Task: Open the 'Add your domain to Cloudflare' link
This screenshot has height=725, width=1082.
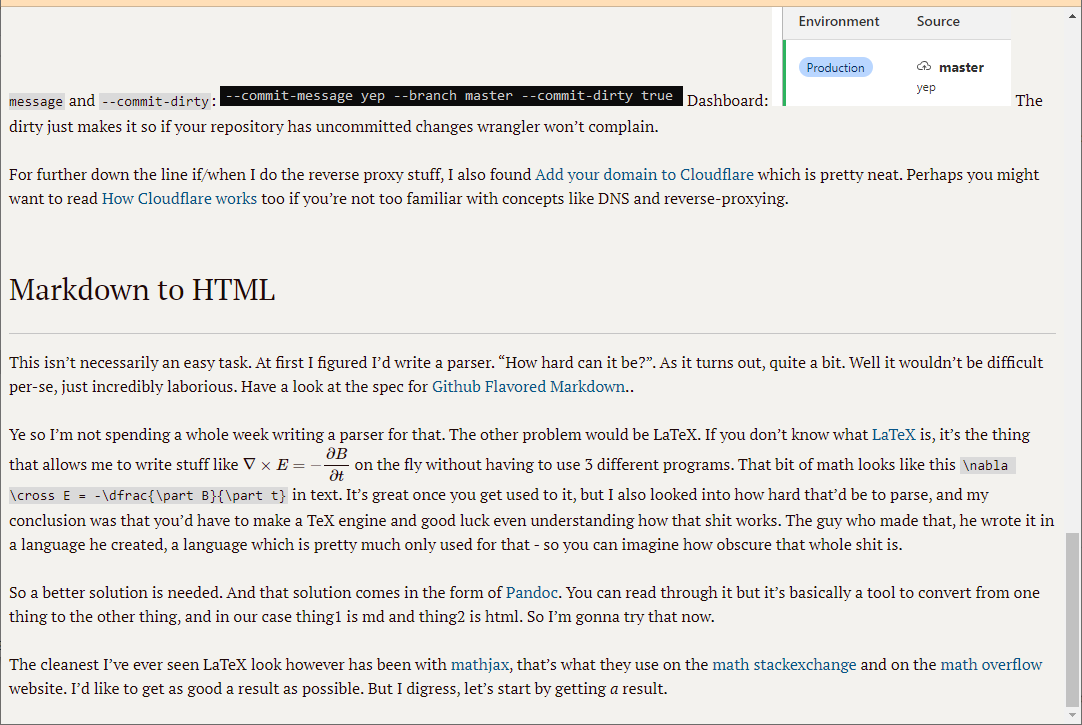Action: pos(644,175)
